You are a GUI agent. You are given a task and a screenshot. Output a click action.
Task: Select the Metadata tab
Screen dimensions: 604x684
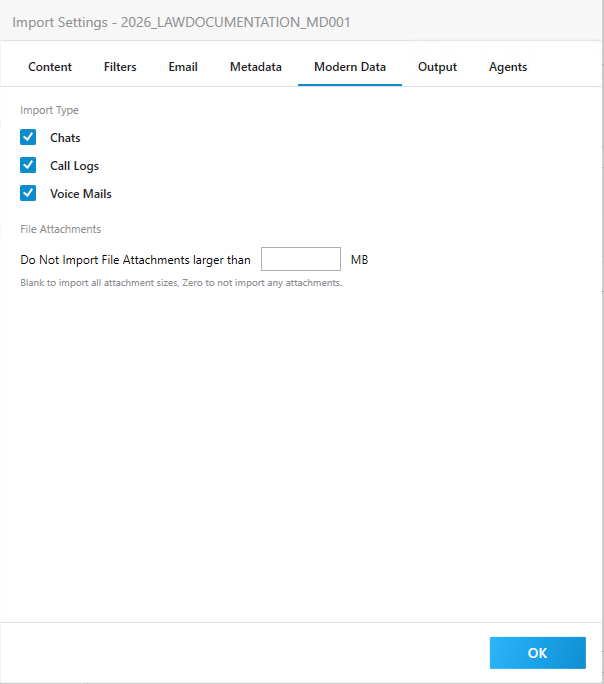256,67
